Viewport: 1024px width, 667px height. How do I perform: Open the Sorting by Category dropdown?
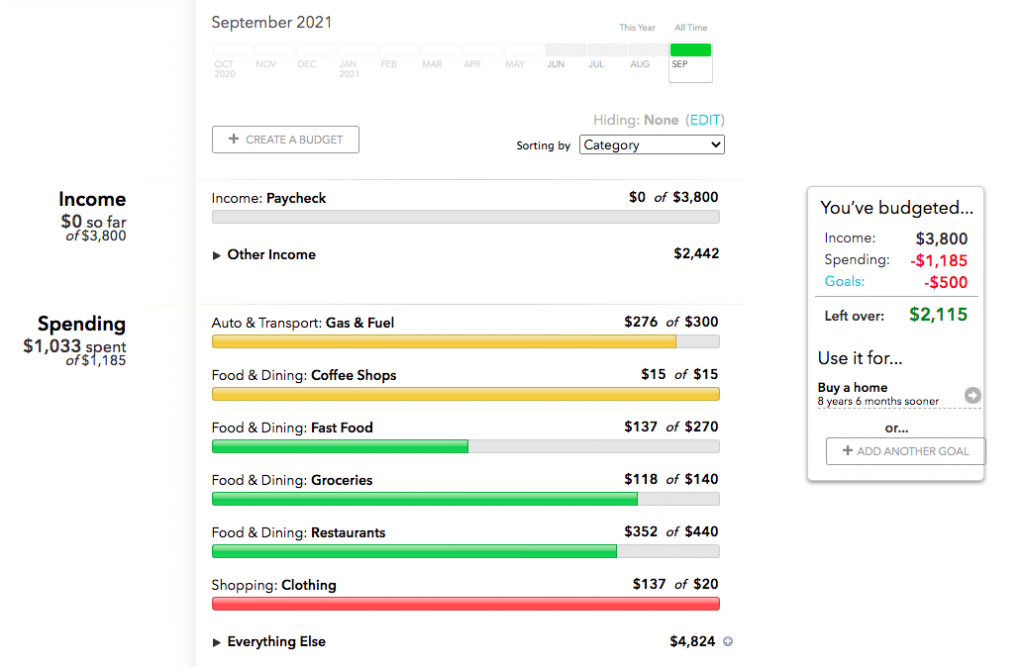651,144
